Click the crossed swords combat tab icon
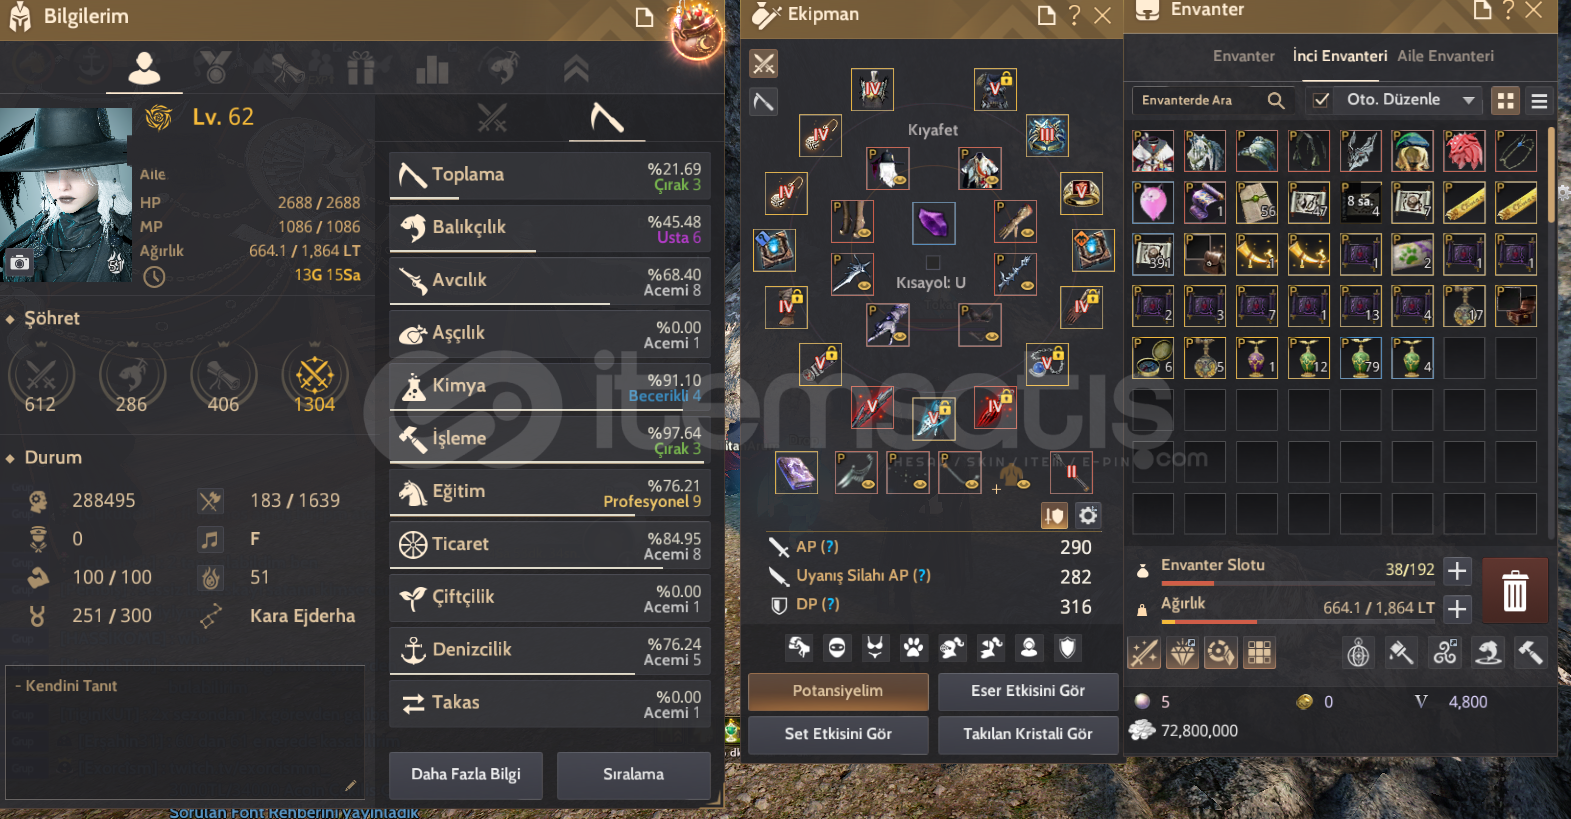Image resolution: width=1571 pixels, height=819 pixels. (x=492, y=118)
